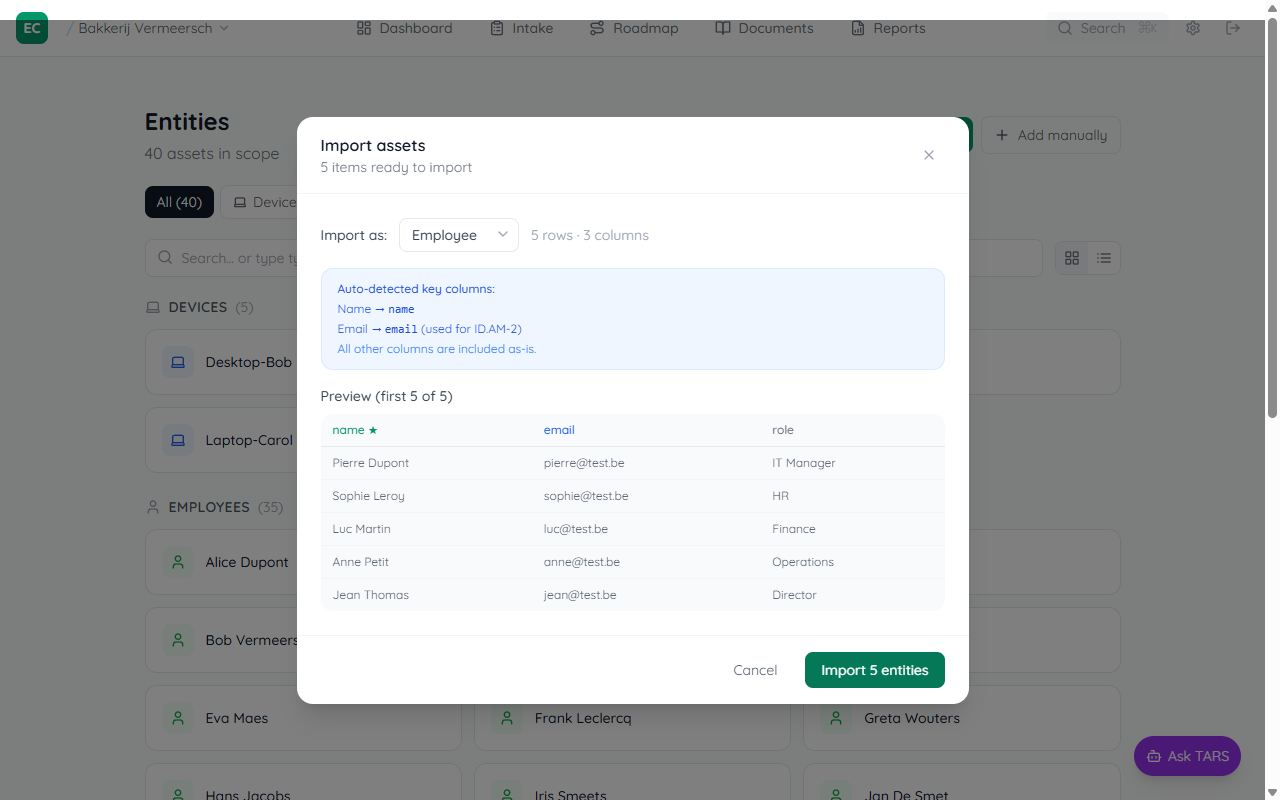This screenshot has width=1280, height=800.
Task: Click the sign-out icon
Action: coord(1232,28)
